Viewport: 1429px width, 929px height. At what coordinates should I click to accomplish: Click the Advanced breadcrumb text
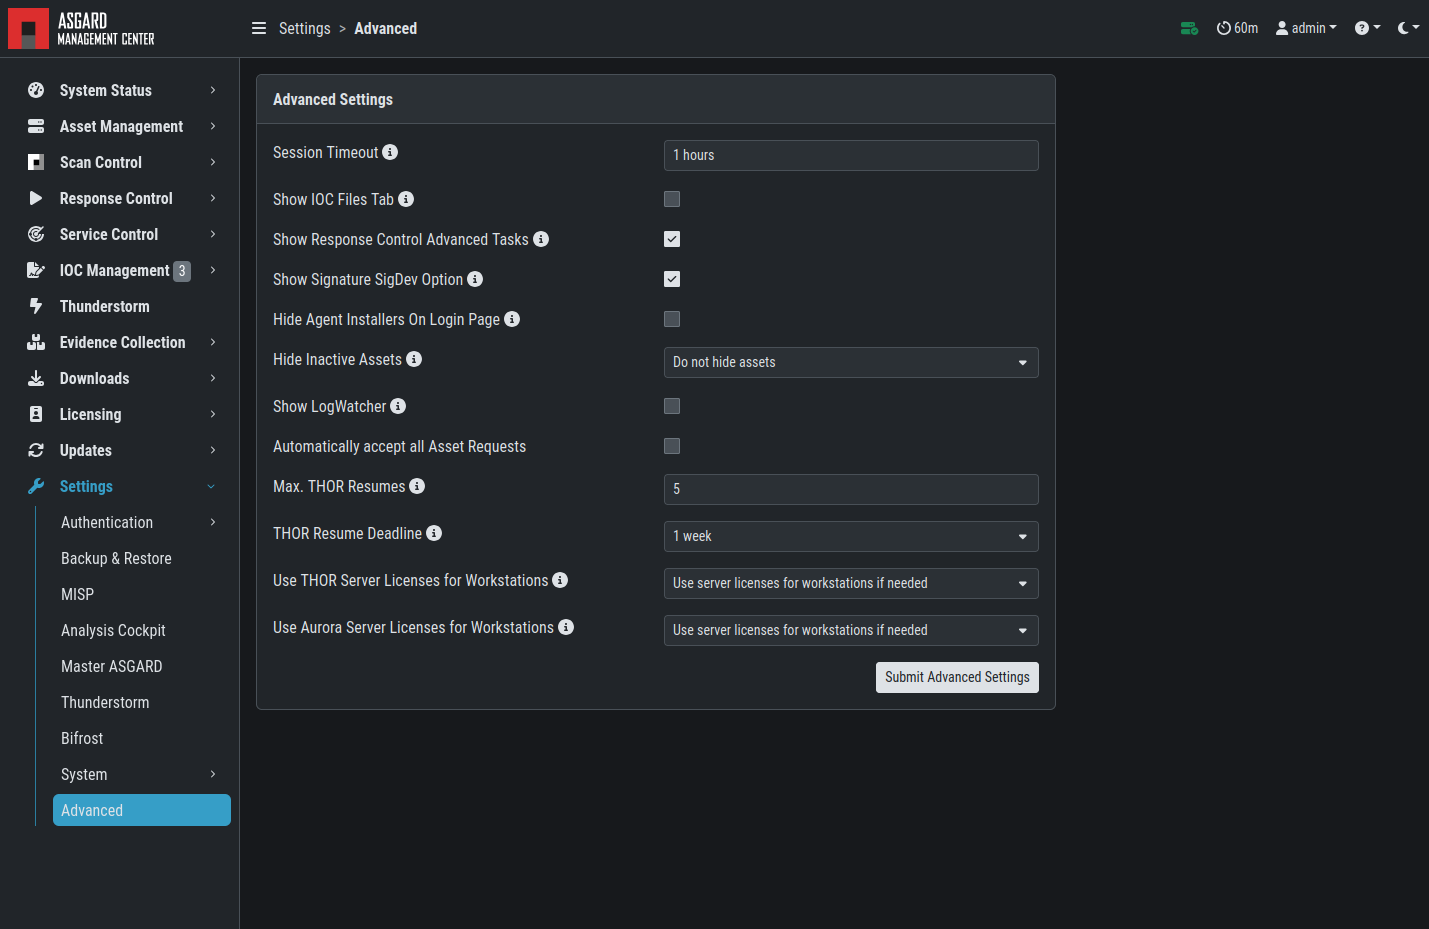[x=385, y=28]
